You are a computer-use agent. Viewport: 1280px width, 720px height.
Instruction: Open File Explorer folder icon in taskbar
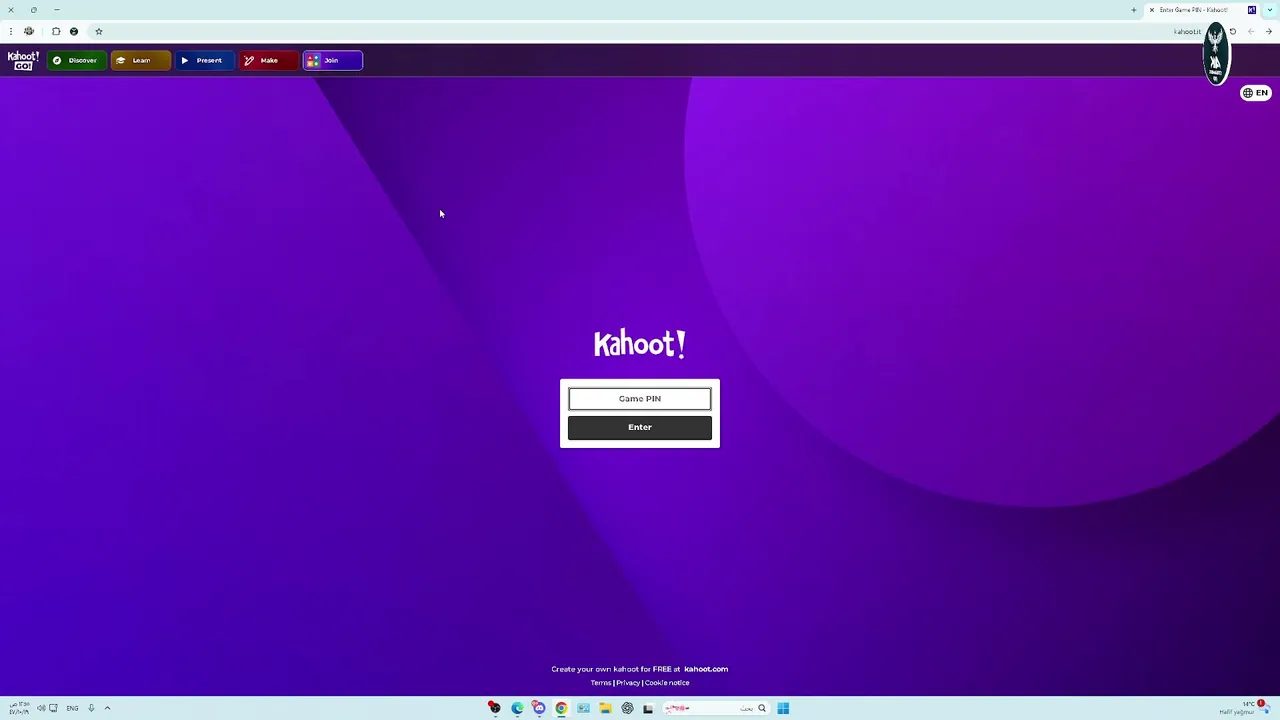coord(605,708)
